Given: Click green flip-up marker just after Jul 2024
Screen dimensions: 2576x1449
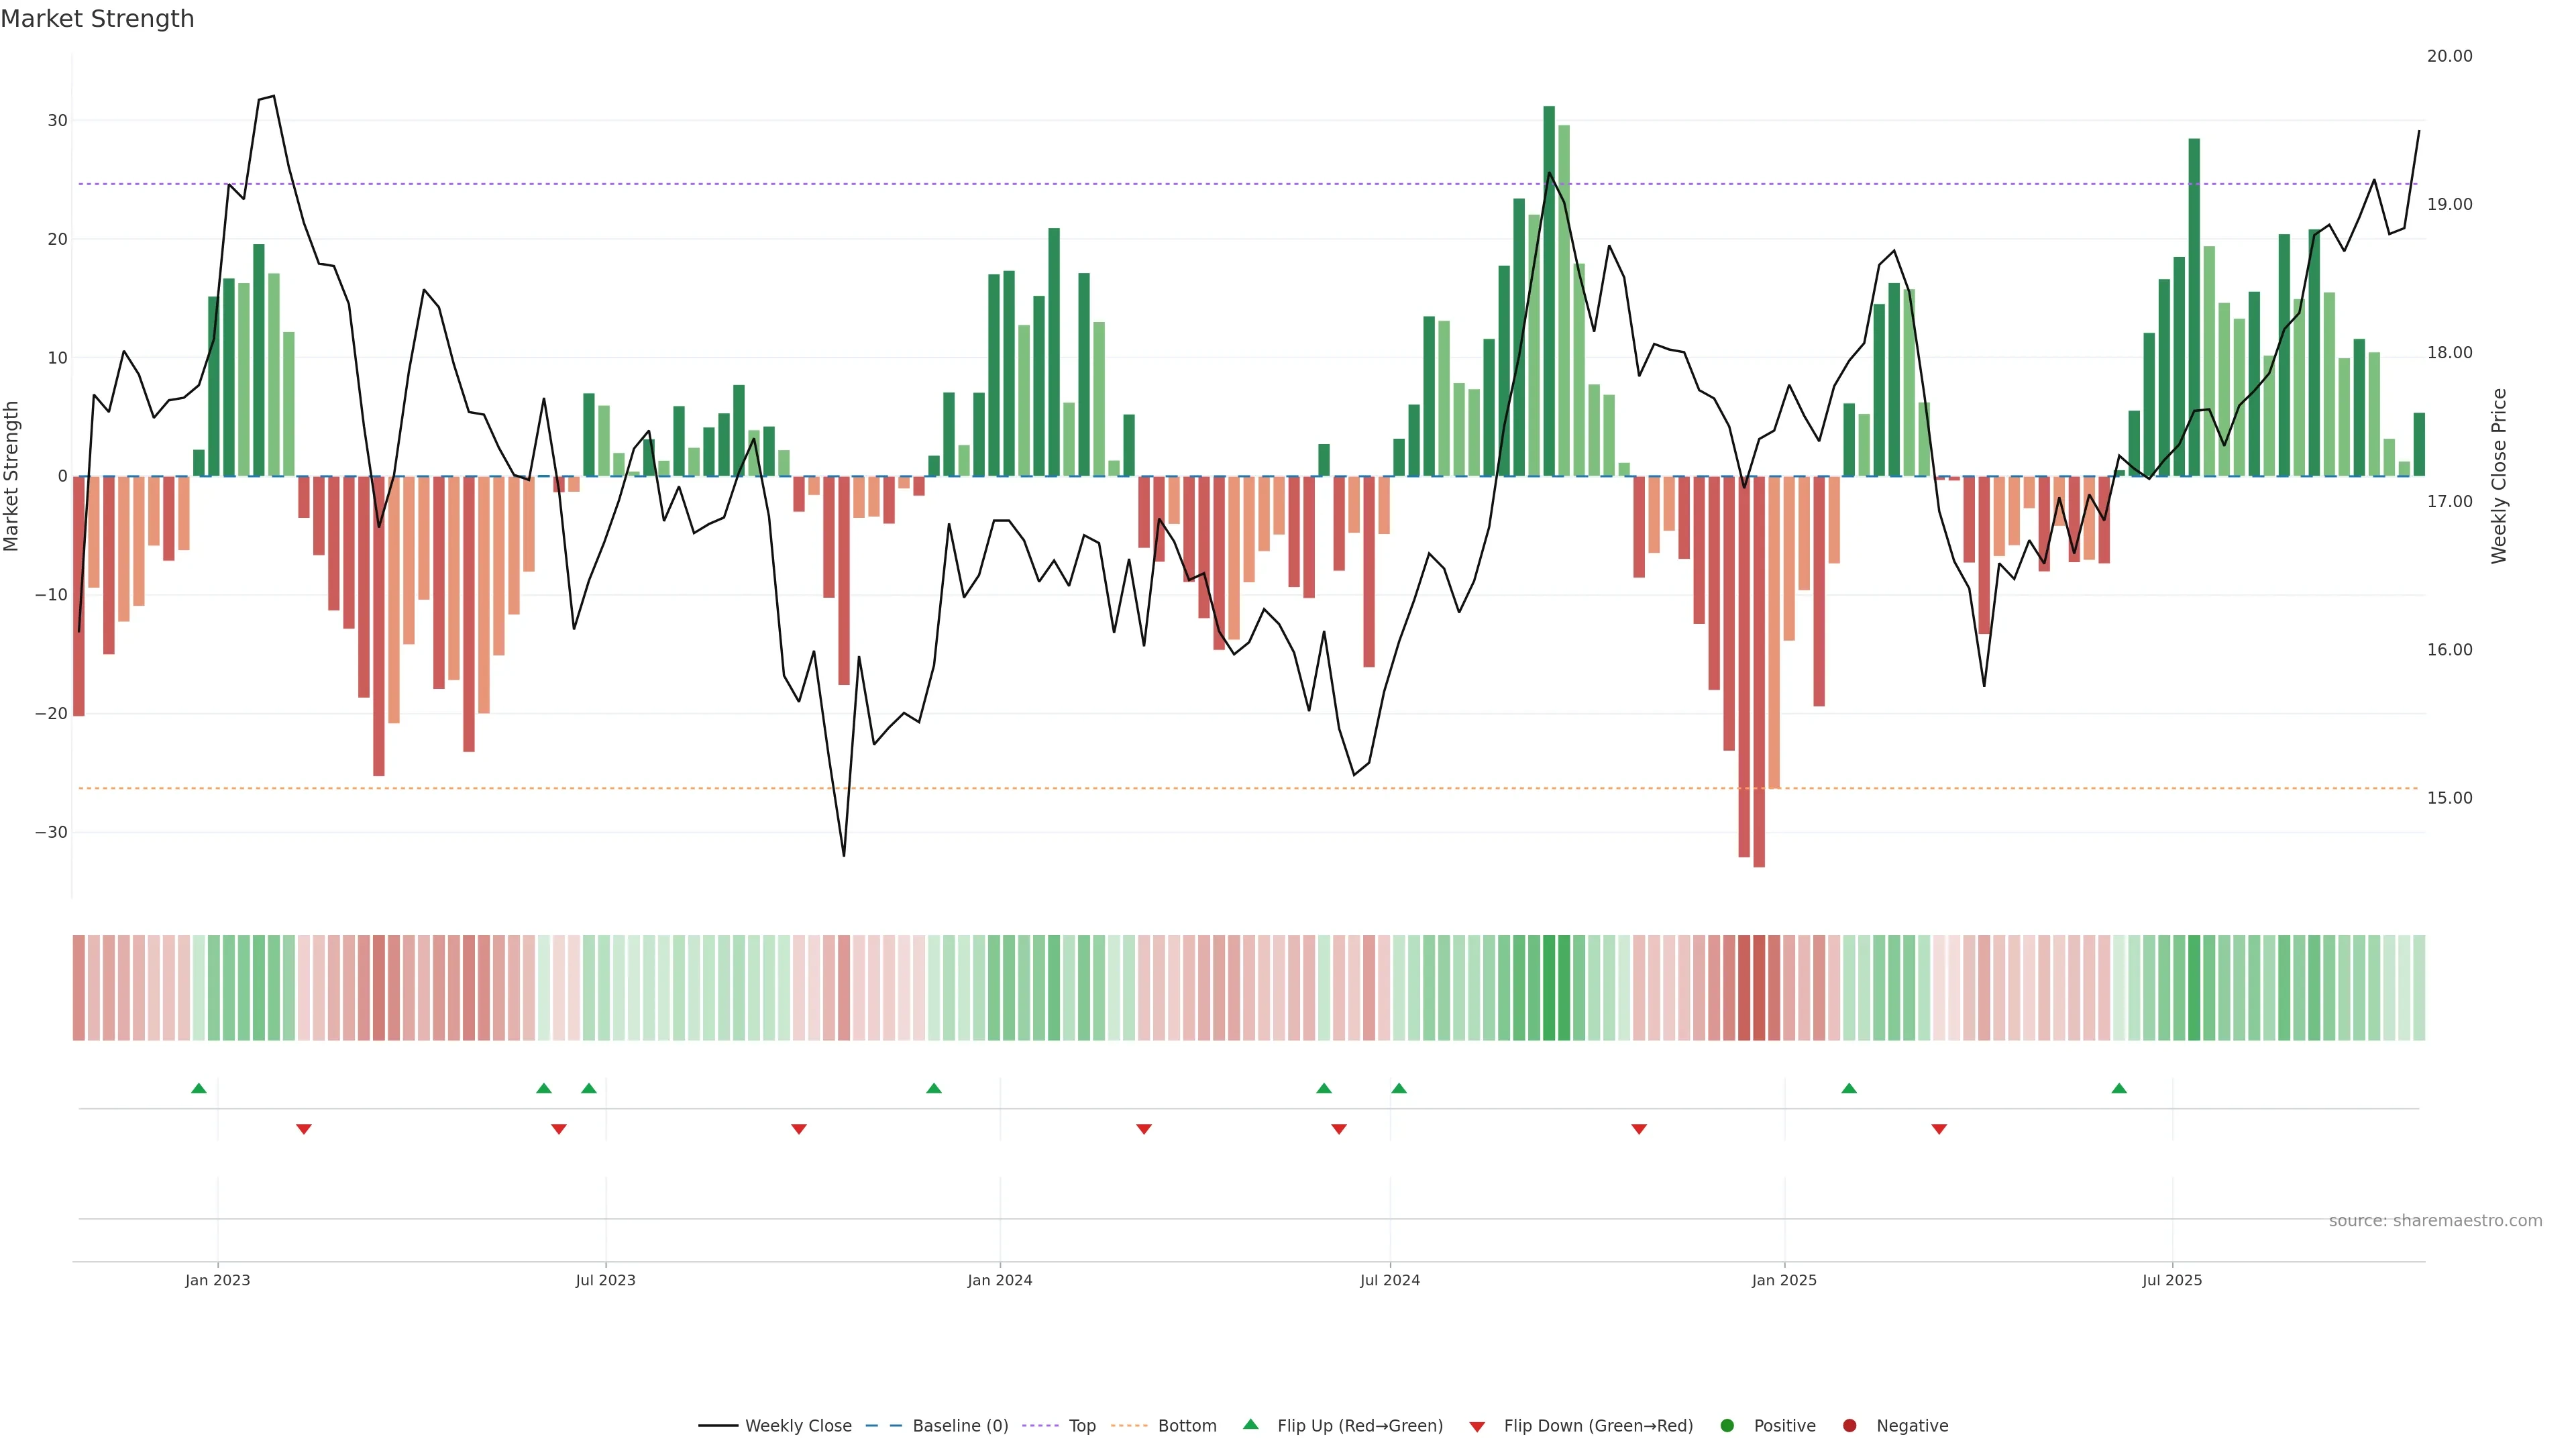Looking at the screenshot, I should click(x=1399, y=1088).
